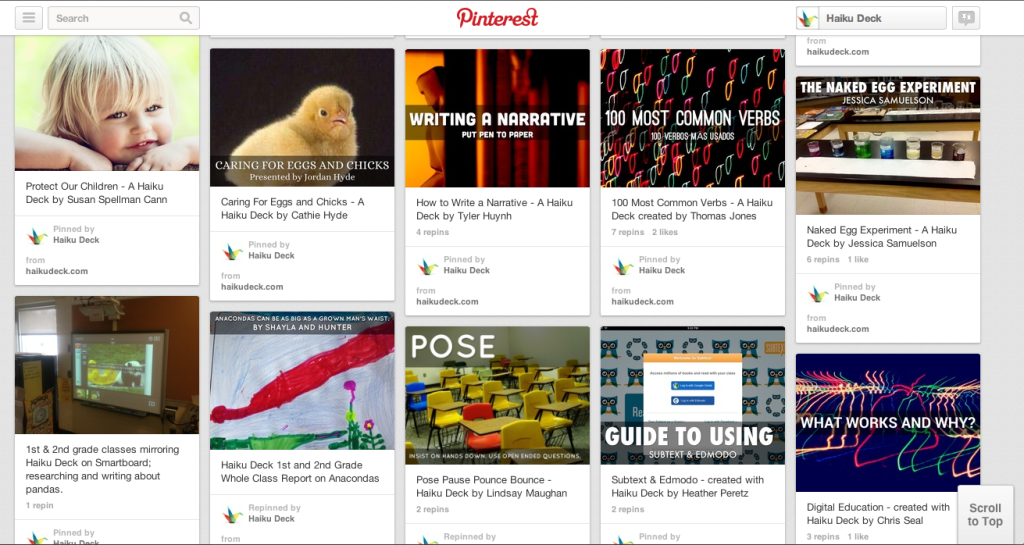
Task: Click Haiku Deck avatar on Write a Narrative pin
Action: click(427, 266)
